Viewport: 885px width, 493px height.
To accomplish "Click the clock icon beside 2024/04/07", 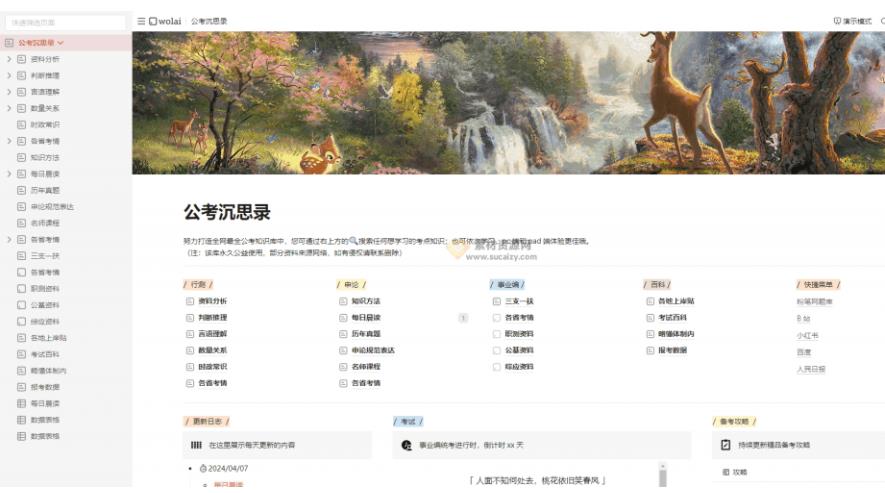I will click(x=203, y=469).
